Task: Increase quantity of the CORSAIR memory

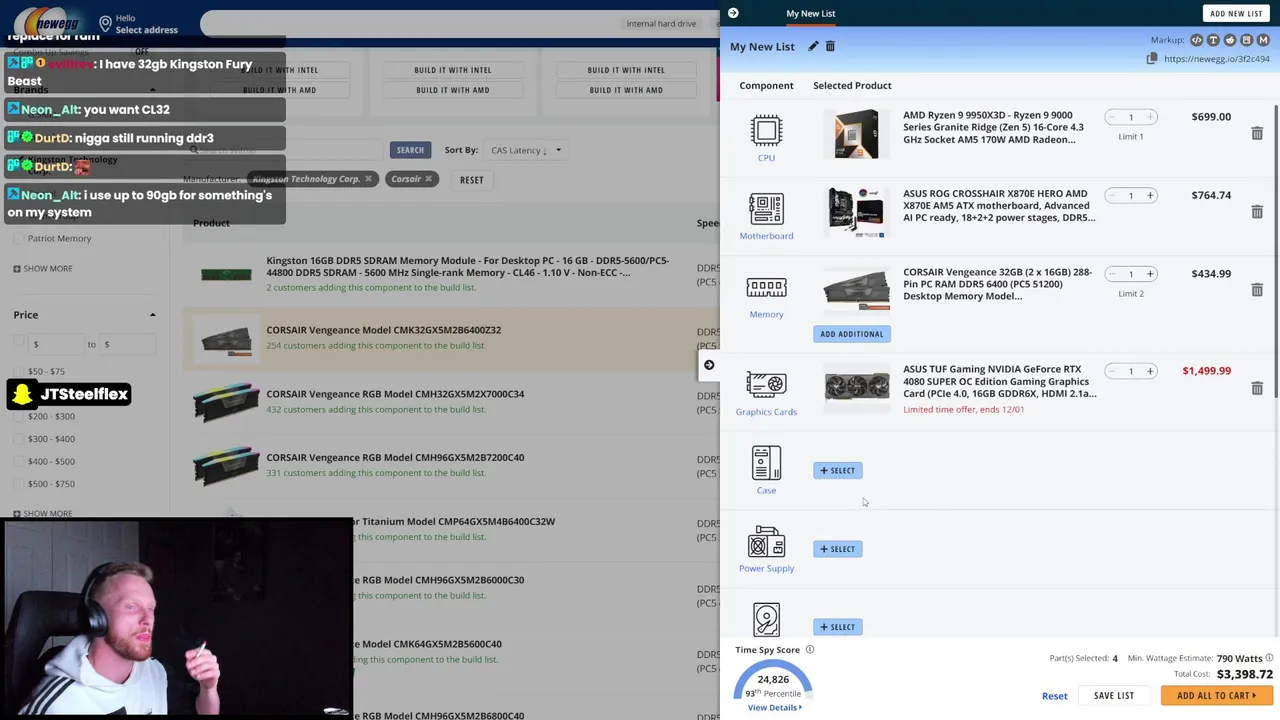Action: point(1150,273)
